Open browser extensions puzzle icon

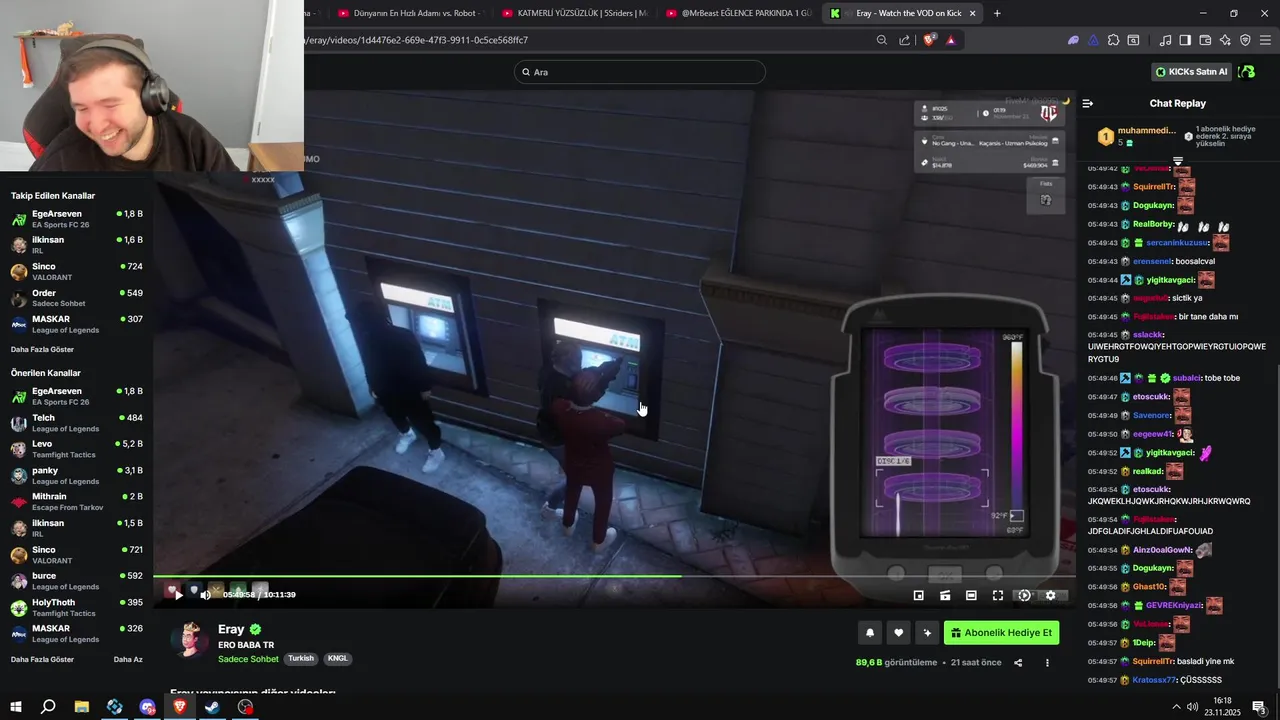[x=1113, y=40]
